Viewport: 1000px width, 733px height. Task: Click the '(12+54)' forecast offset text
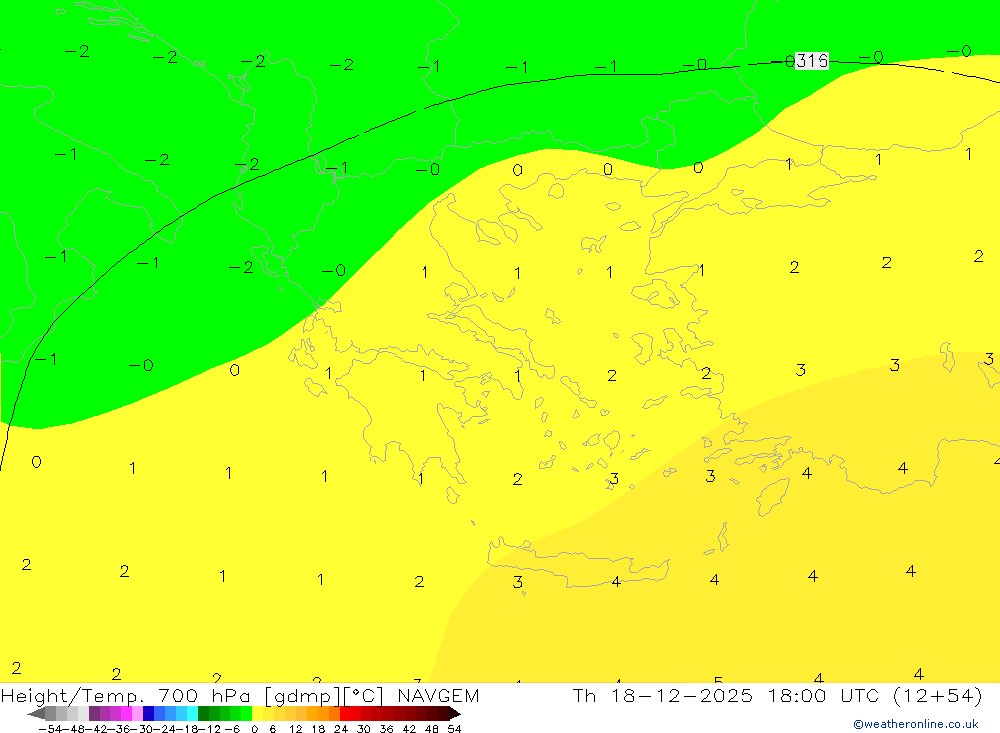(x=938, y=695)
